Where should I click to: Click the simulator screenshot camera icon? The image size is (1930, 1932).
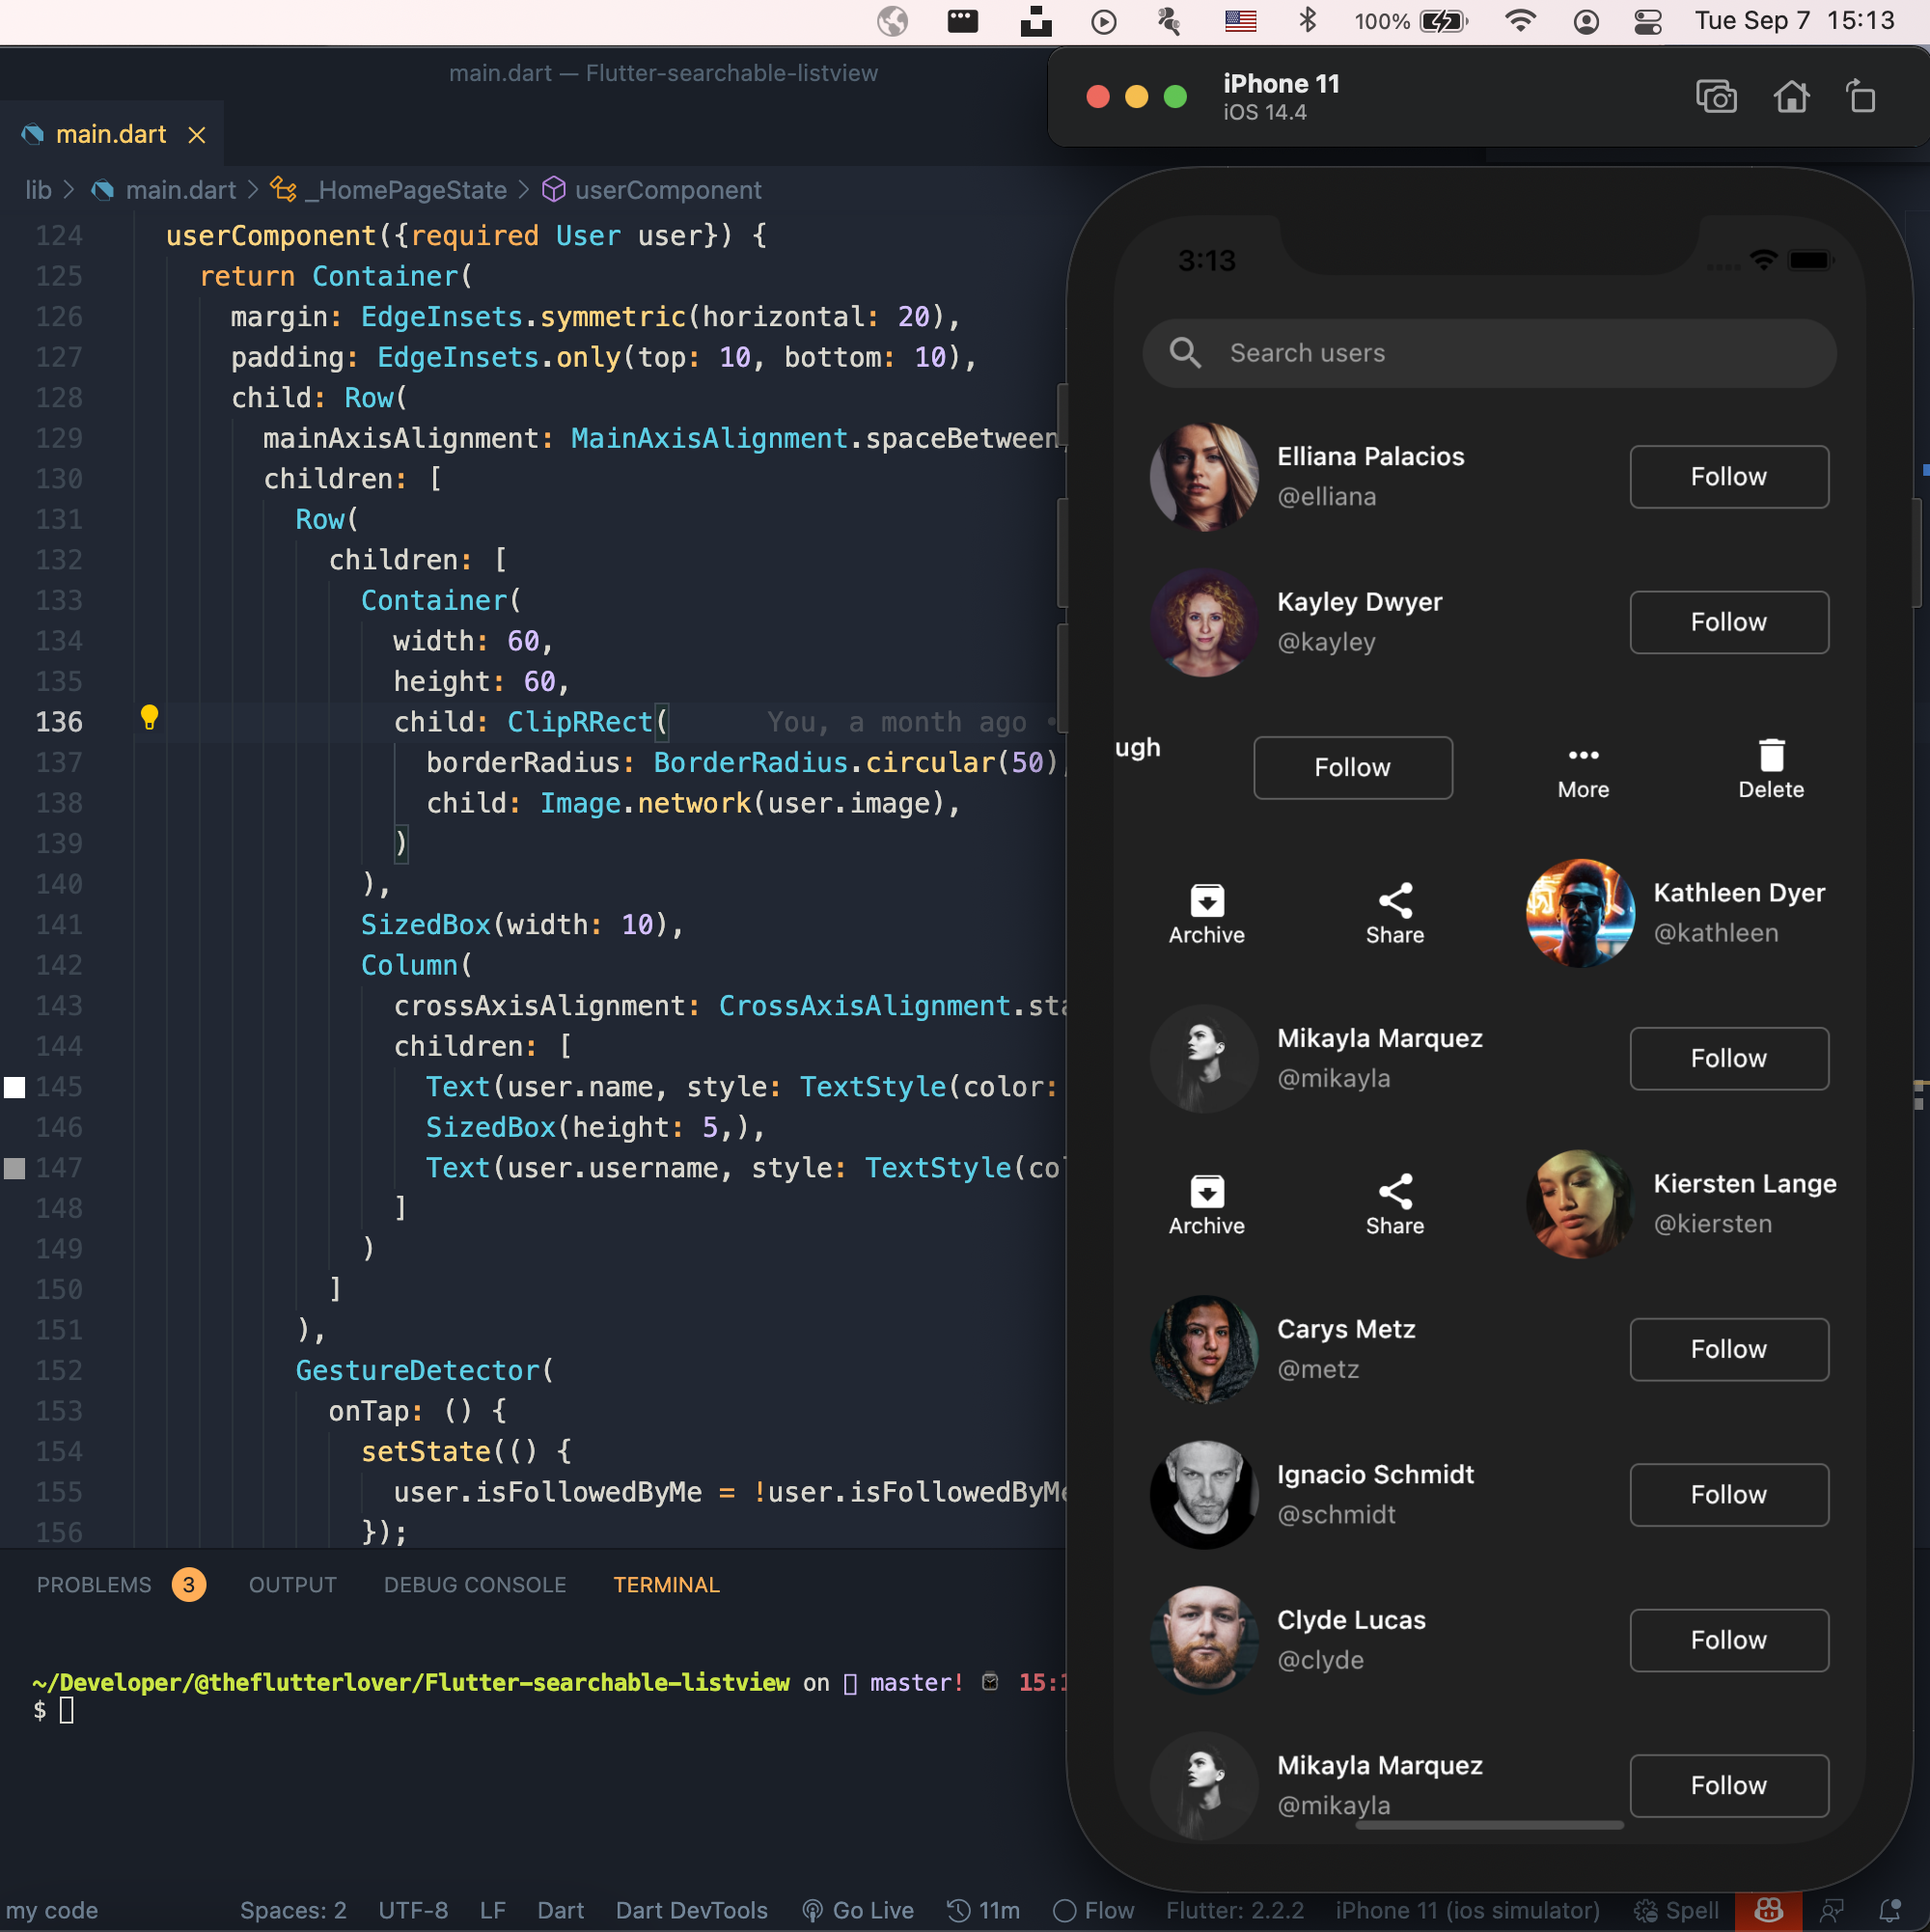pyautogui.click(x=1716, y=97)
